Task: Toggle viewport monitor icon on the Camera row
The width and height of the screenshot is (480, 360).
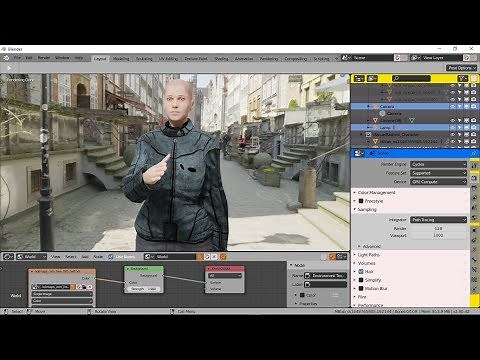Action: (467, 107)
